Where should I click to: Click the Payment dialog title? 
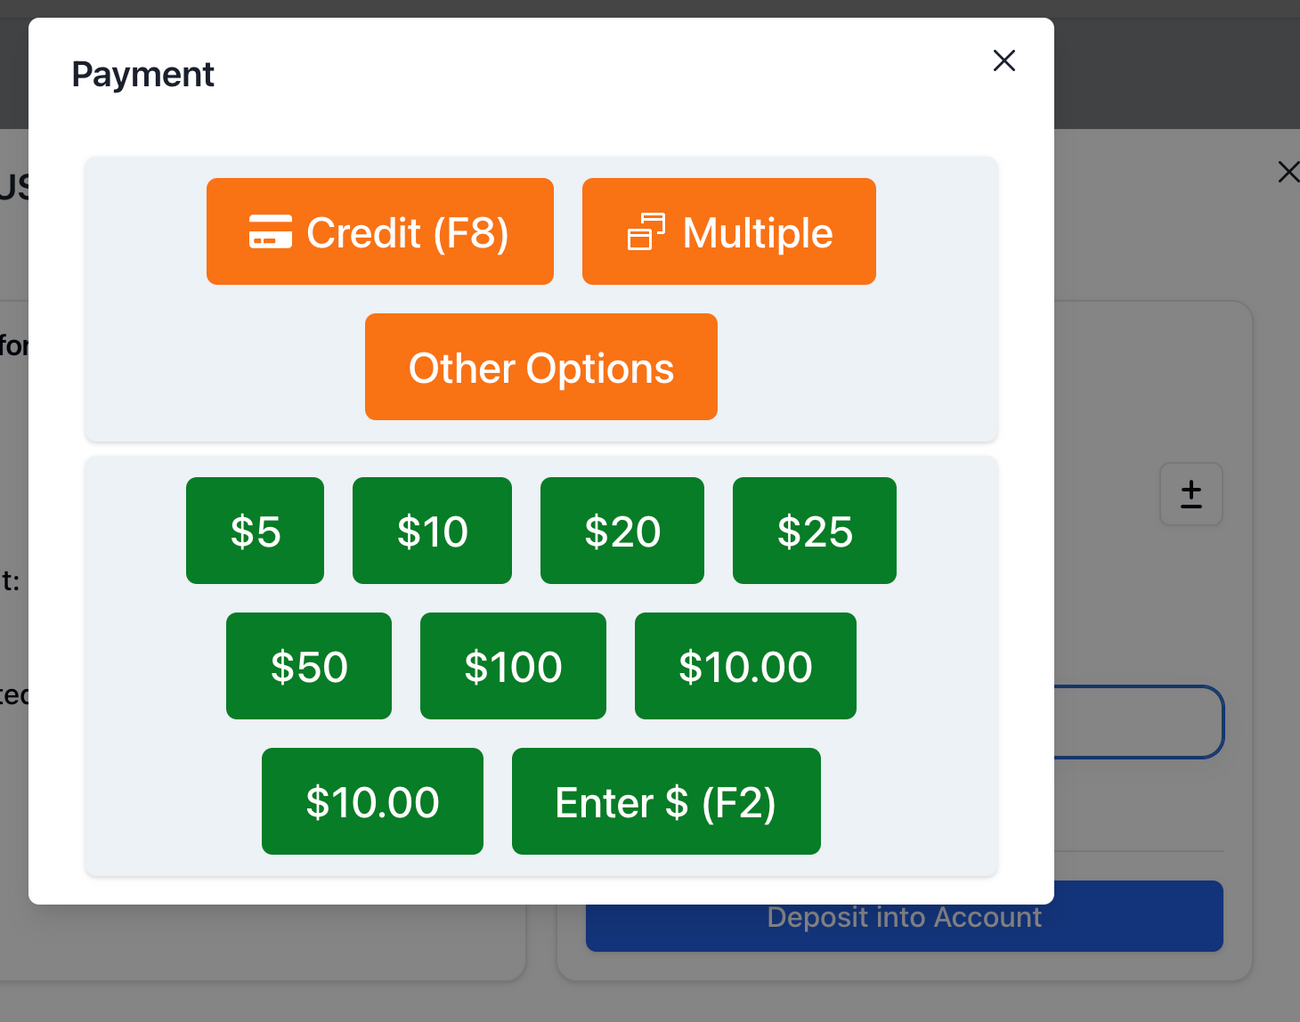coord(143,74)
